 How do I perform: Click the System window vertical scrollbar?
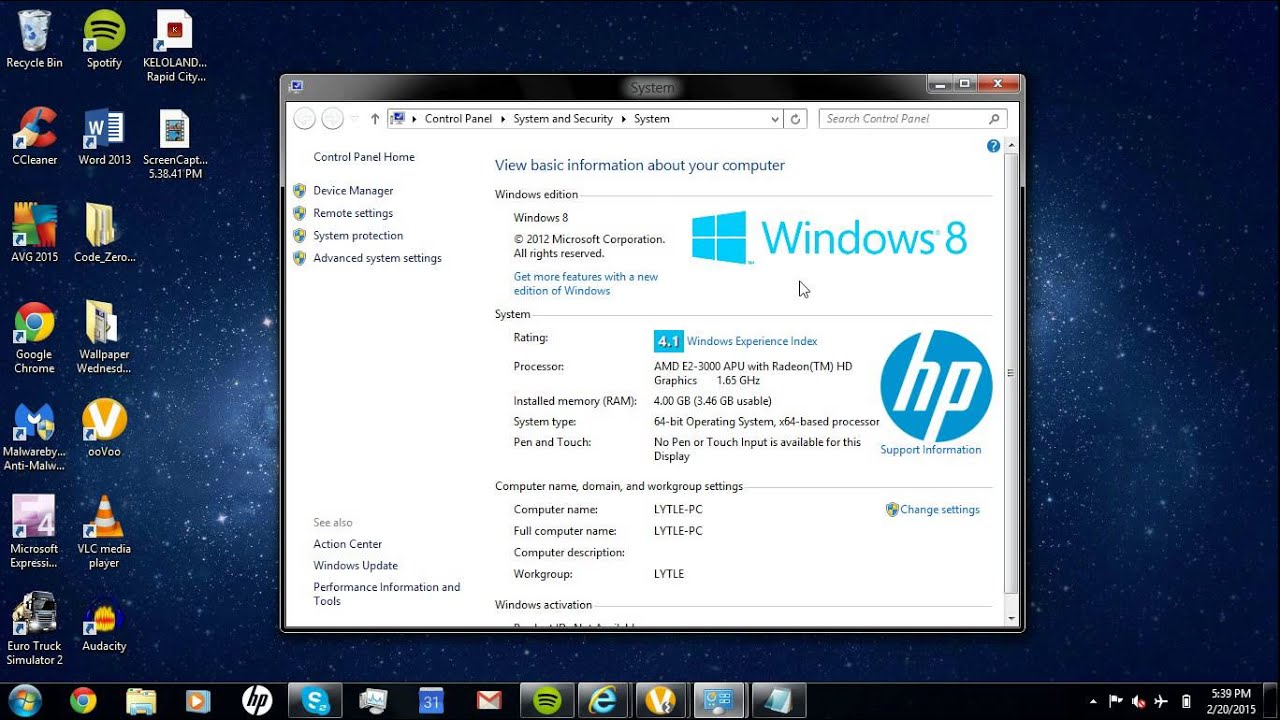[1010, 373]
